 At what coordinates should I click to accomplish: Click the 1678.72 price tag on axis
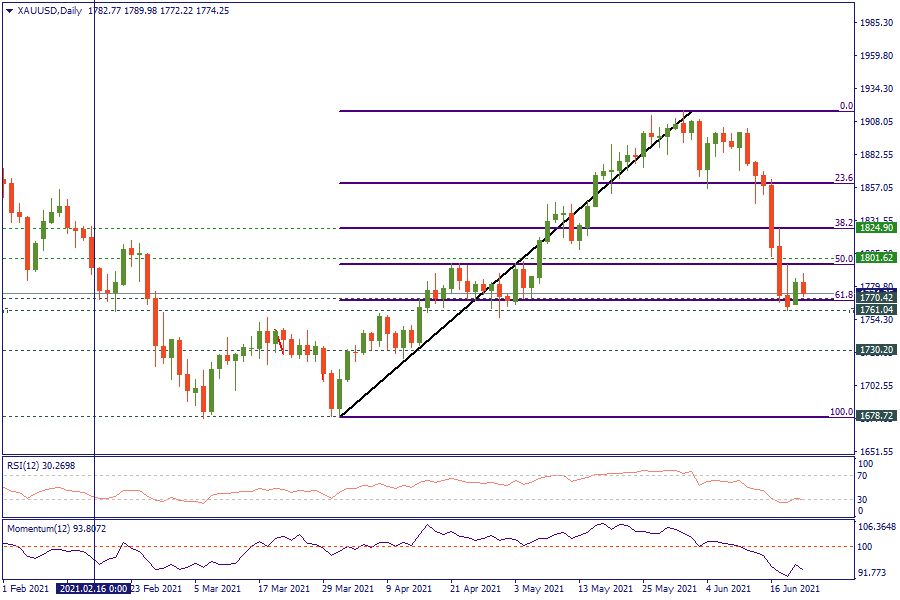tap(875, 415)
